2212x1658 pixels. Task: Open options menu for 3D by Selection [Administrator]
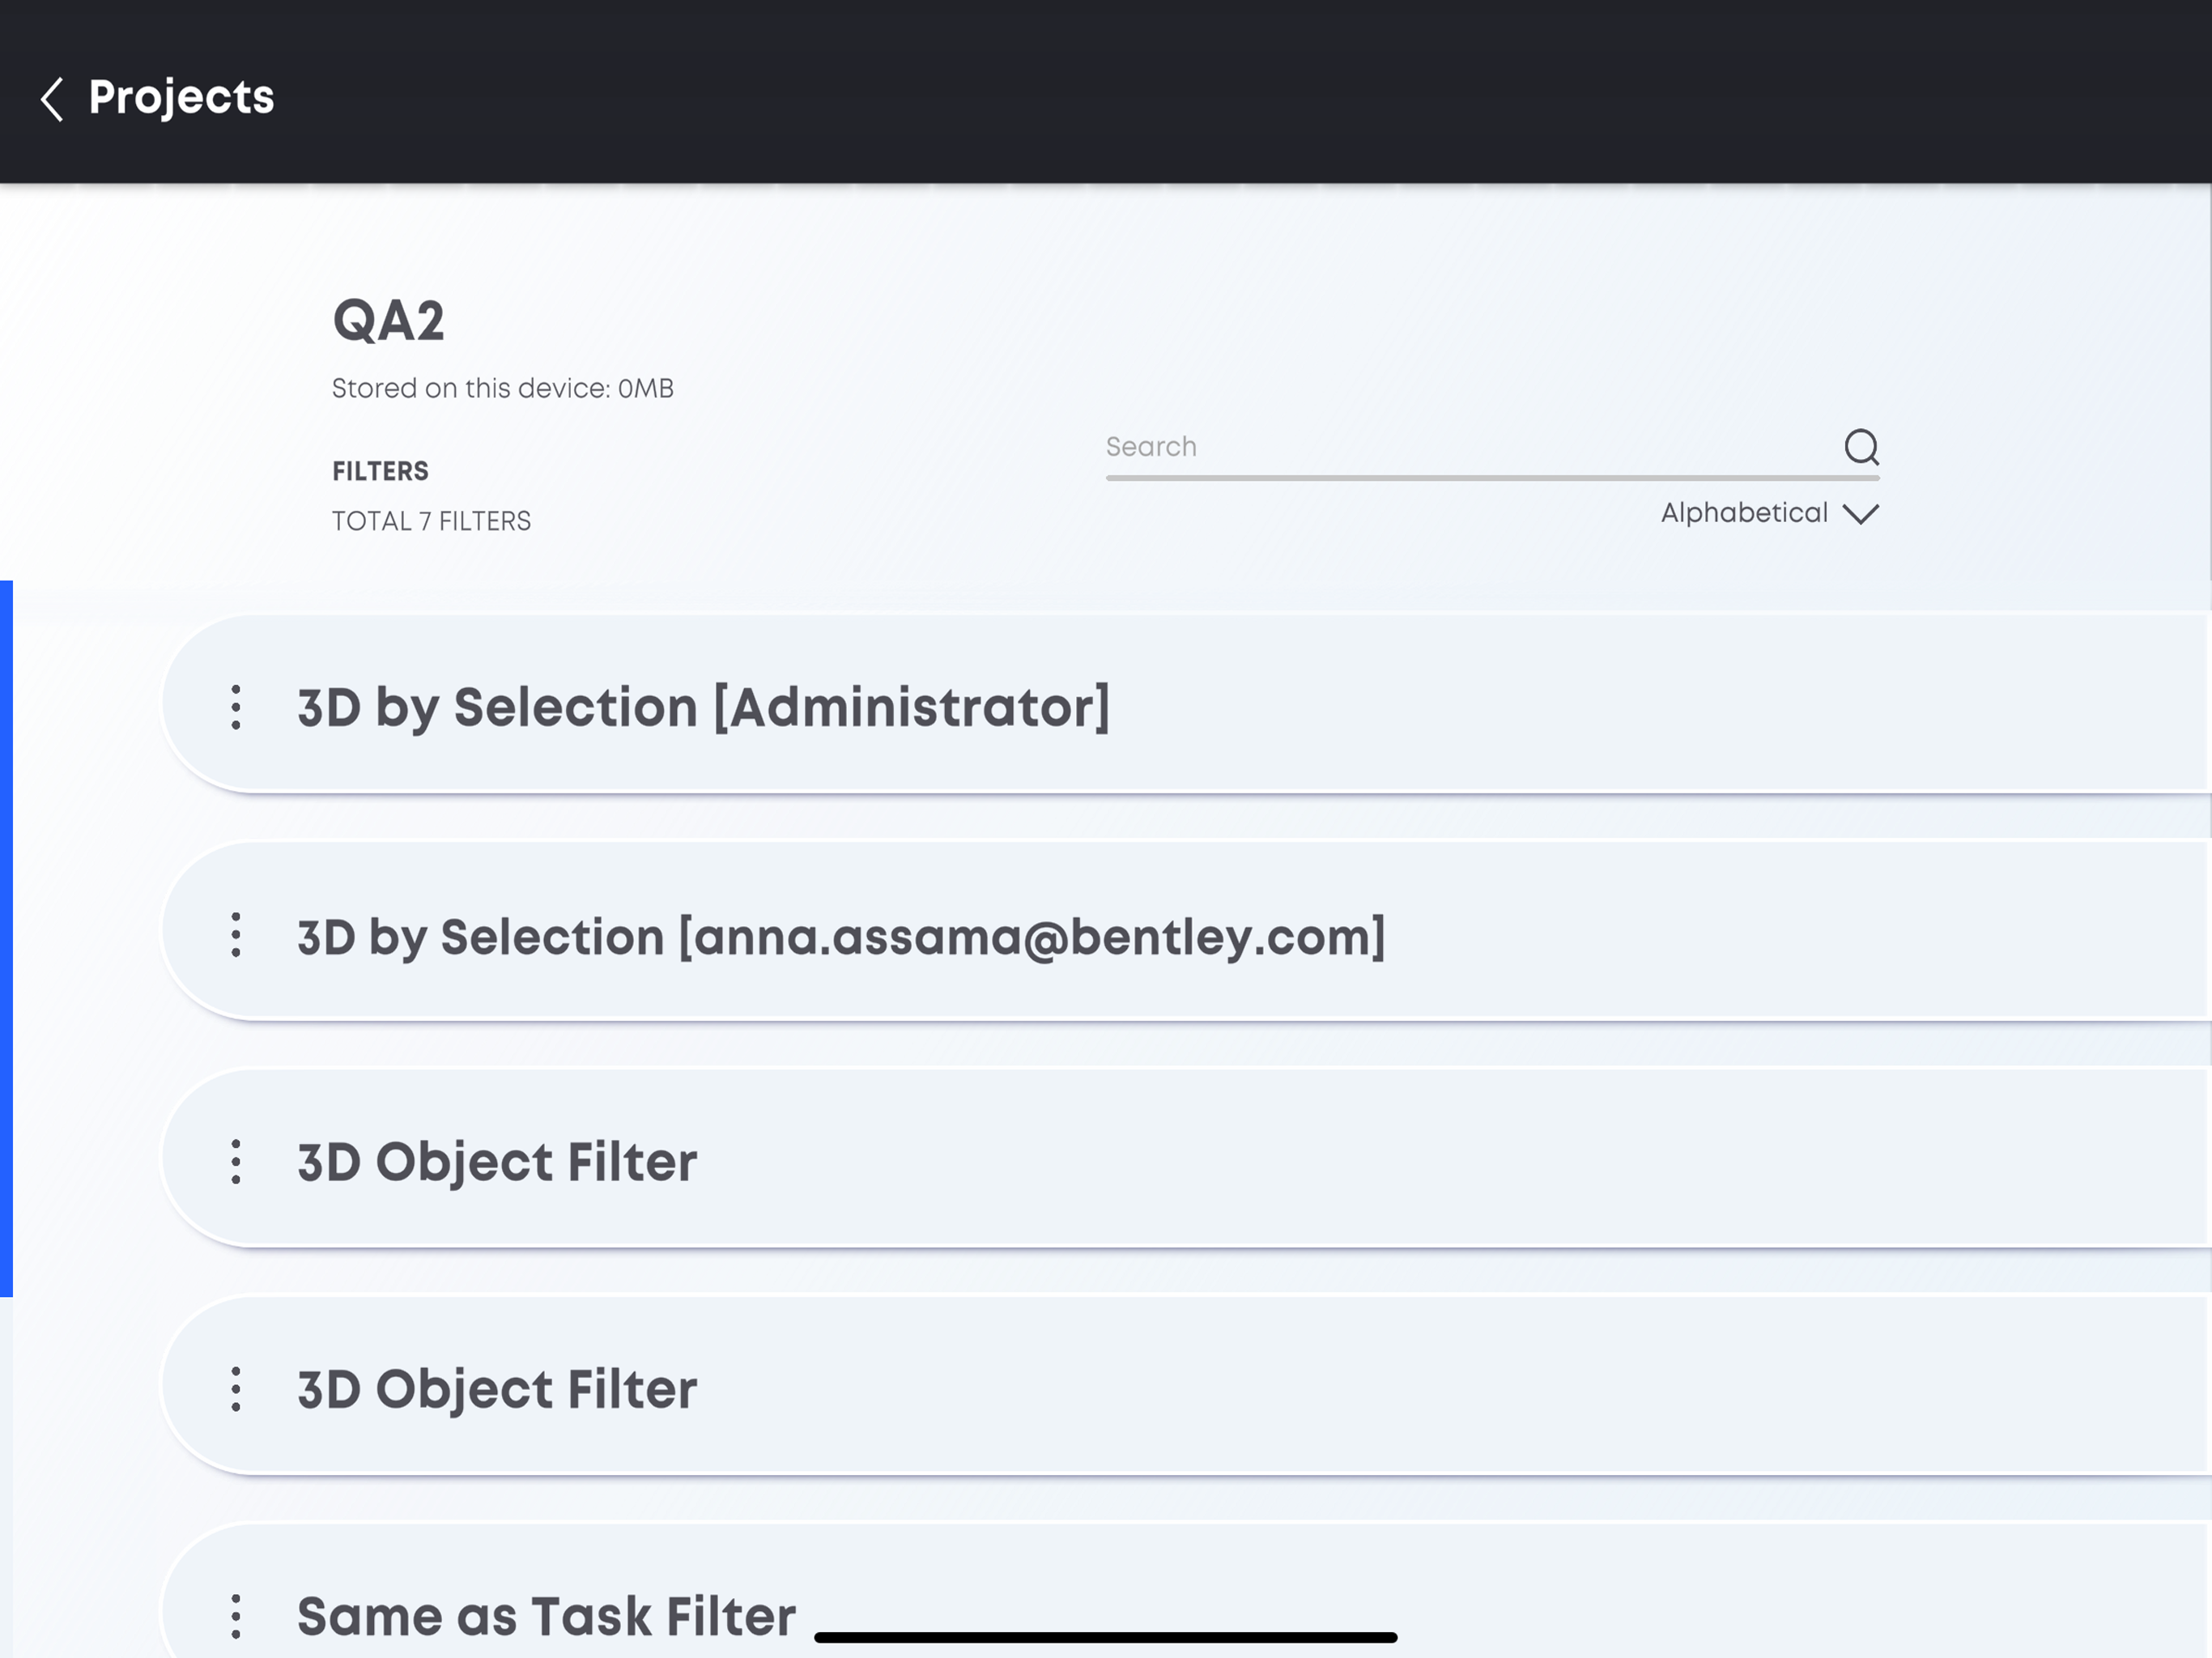pos(236,707)
